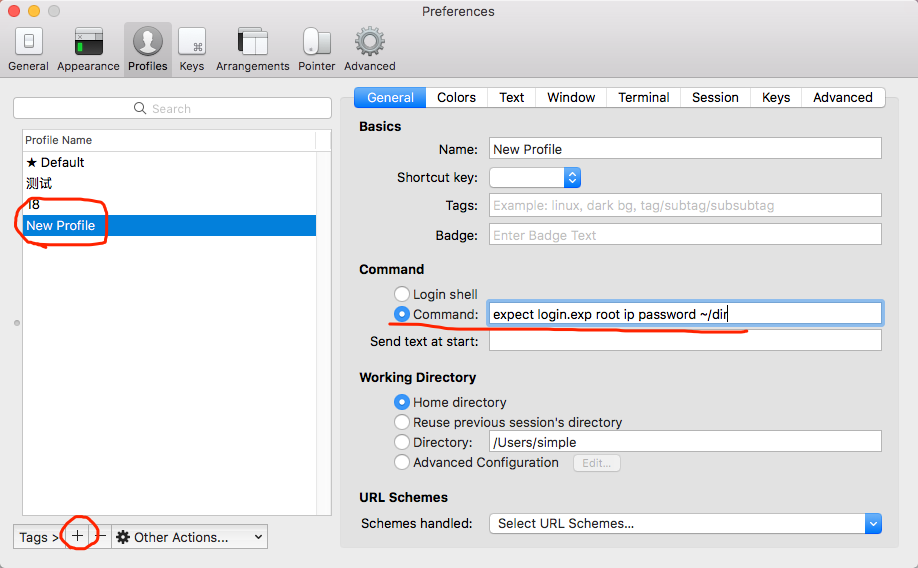Screen dimensions: 918x568
Task: Select the 18 profile row
Action: click(x=169, y=204)
